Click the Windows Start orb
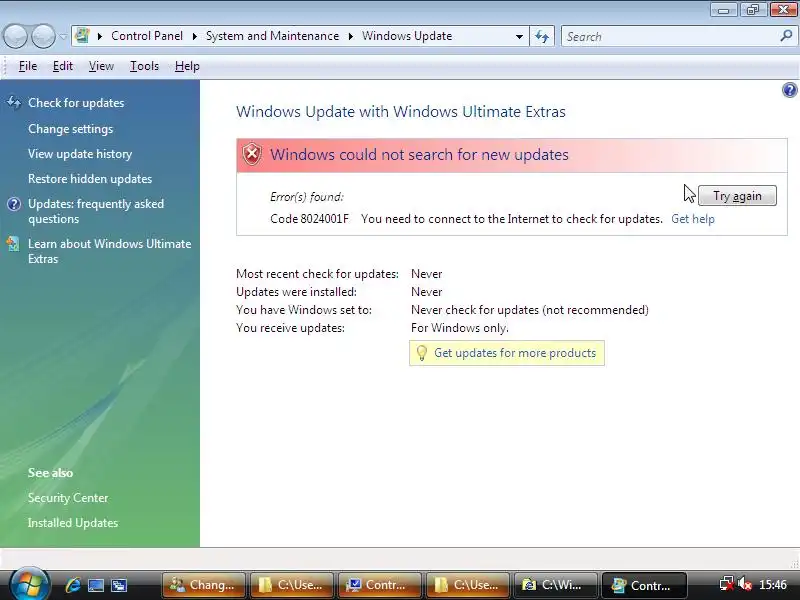The height and width of the screenshot is (600, 800). pos(29,584)
